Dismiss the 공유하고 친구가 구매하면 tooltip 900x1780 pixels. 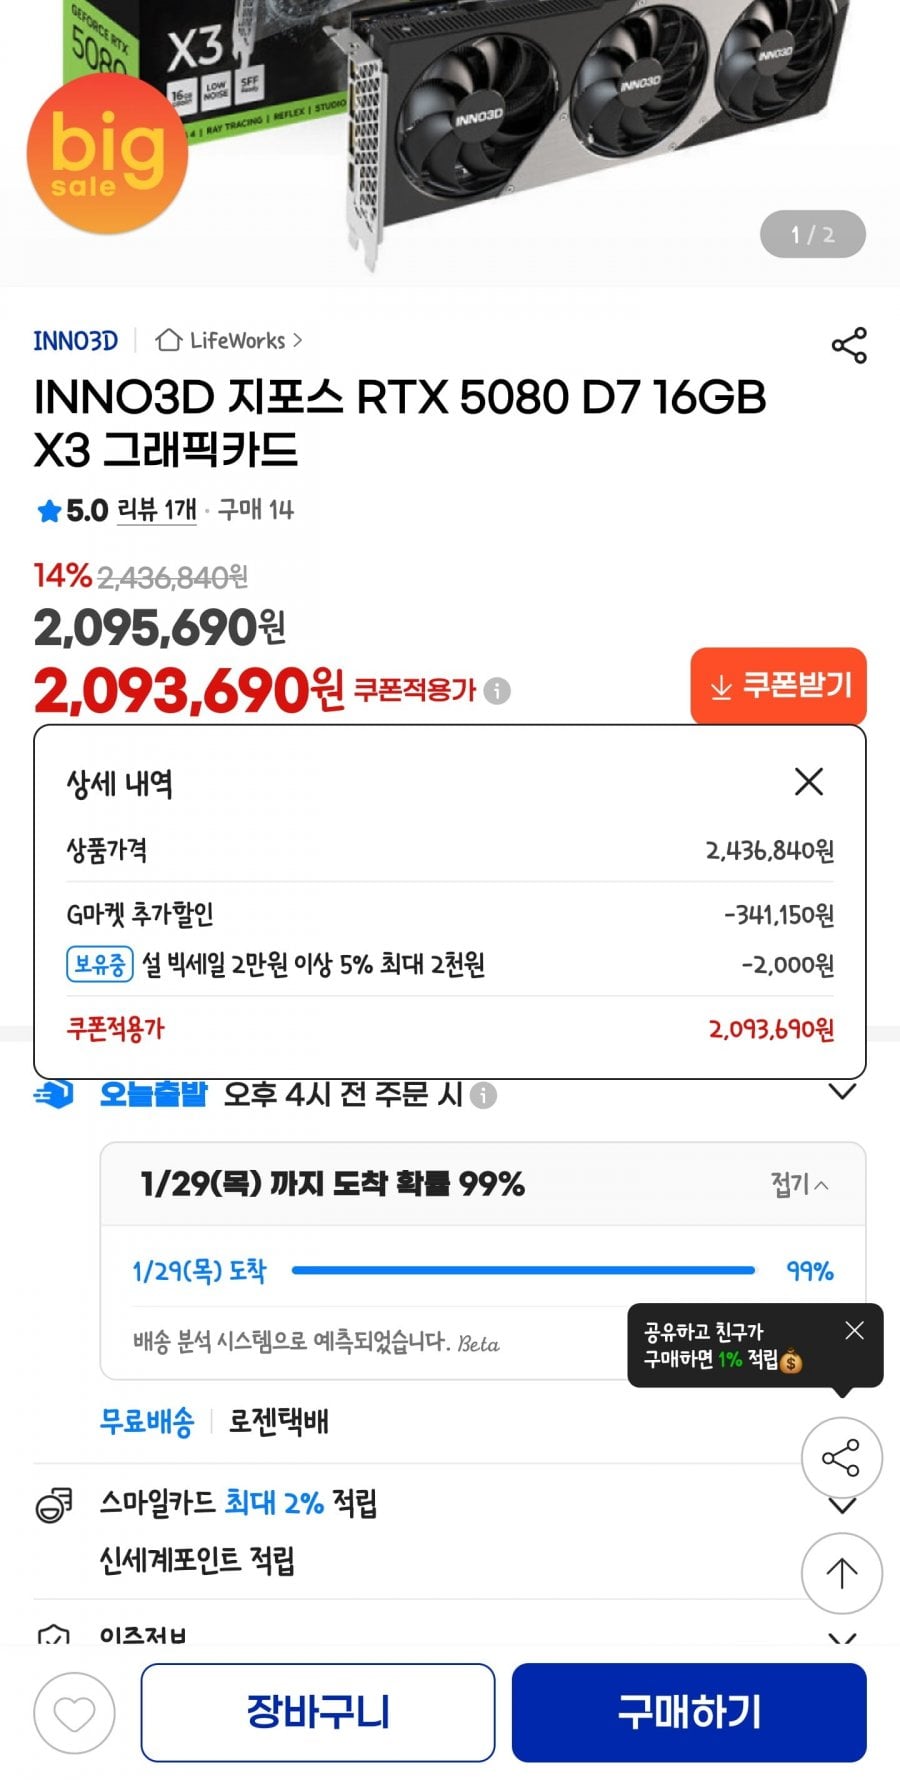coord(854,1331)
